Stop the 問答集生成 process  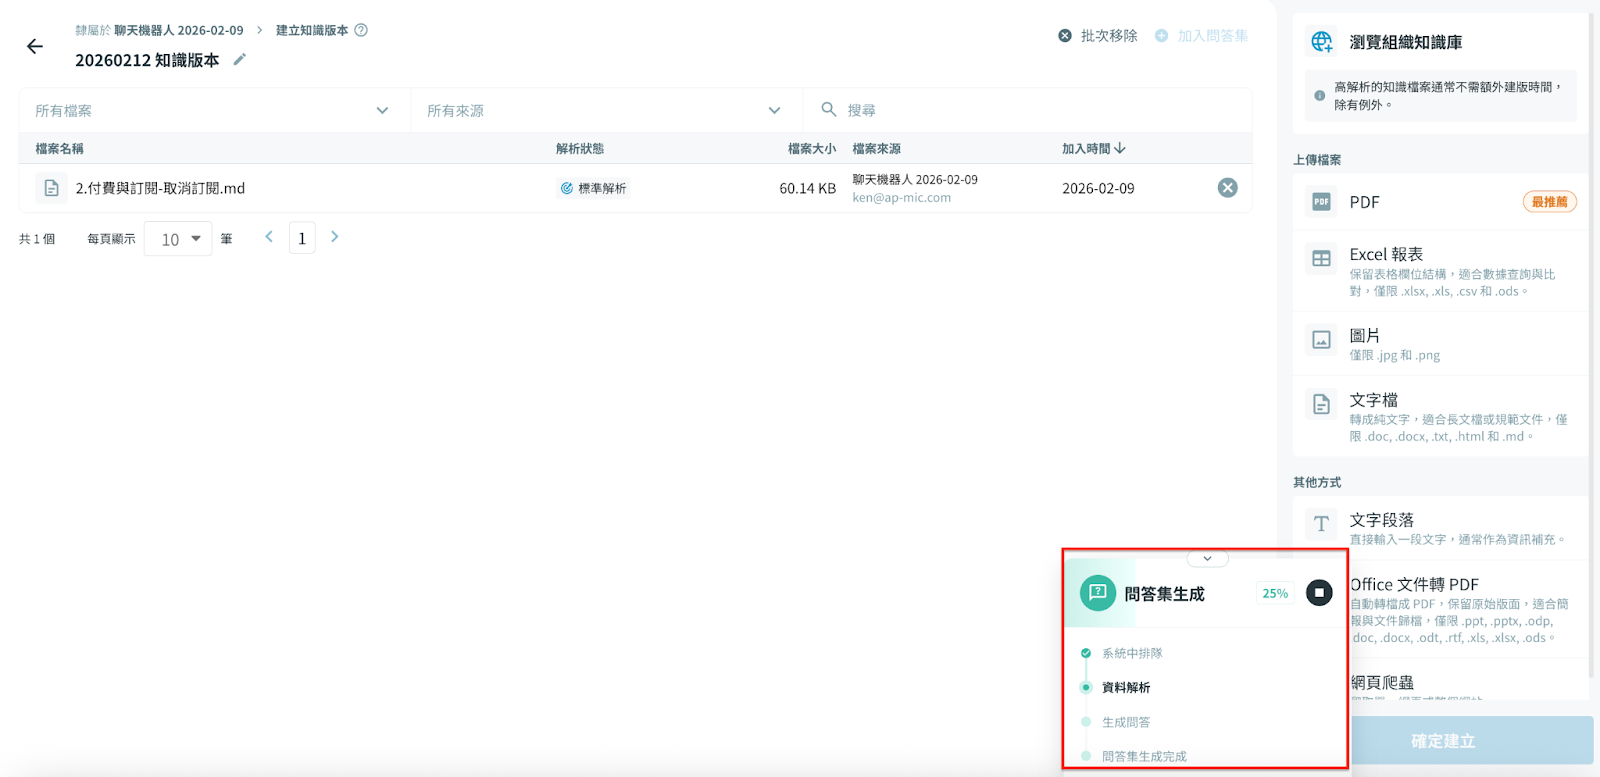coord(1319,593)
